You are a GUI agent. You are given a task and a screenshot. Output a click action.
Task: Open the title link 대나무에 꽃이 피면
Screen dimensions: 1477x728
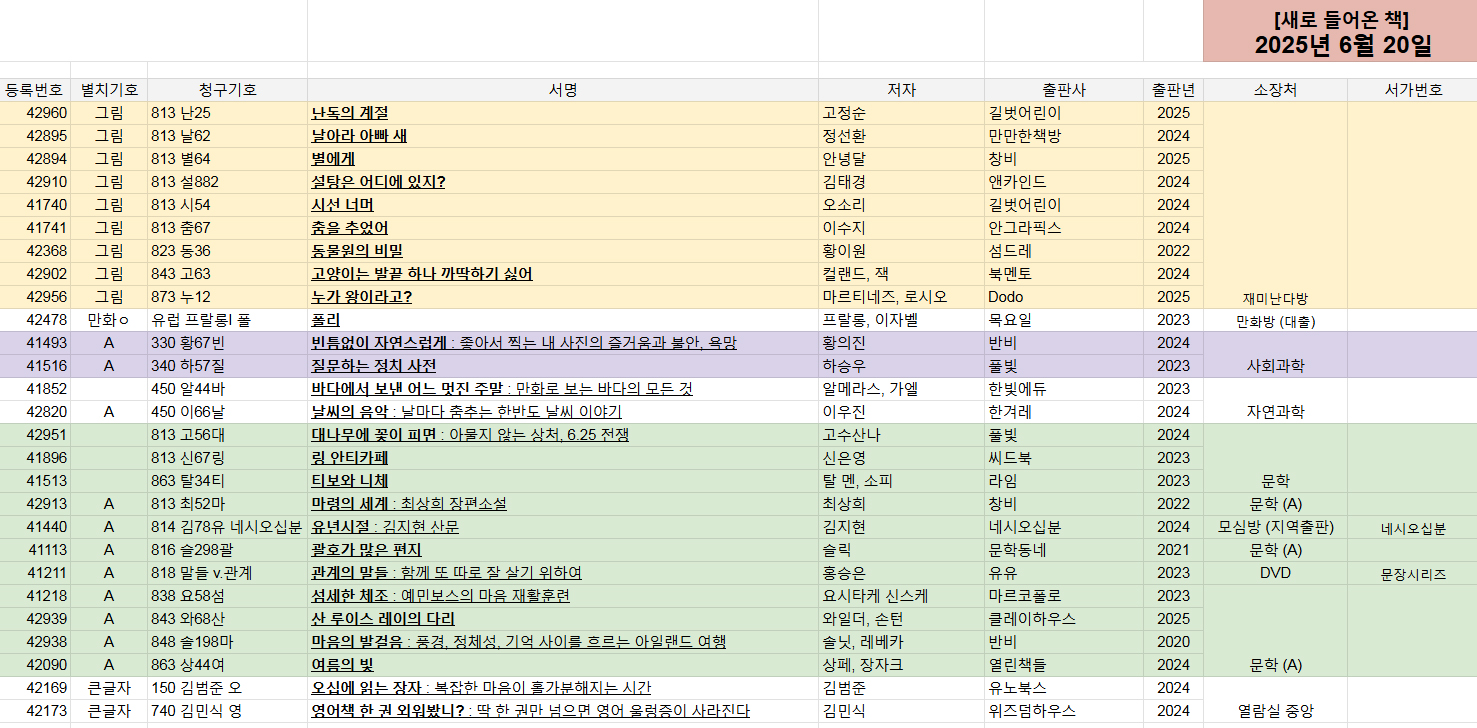click(374, 435)
